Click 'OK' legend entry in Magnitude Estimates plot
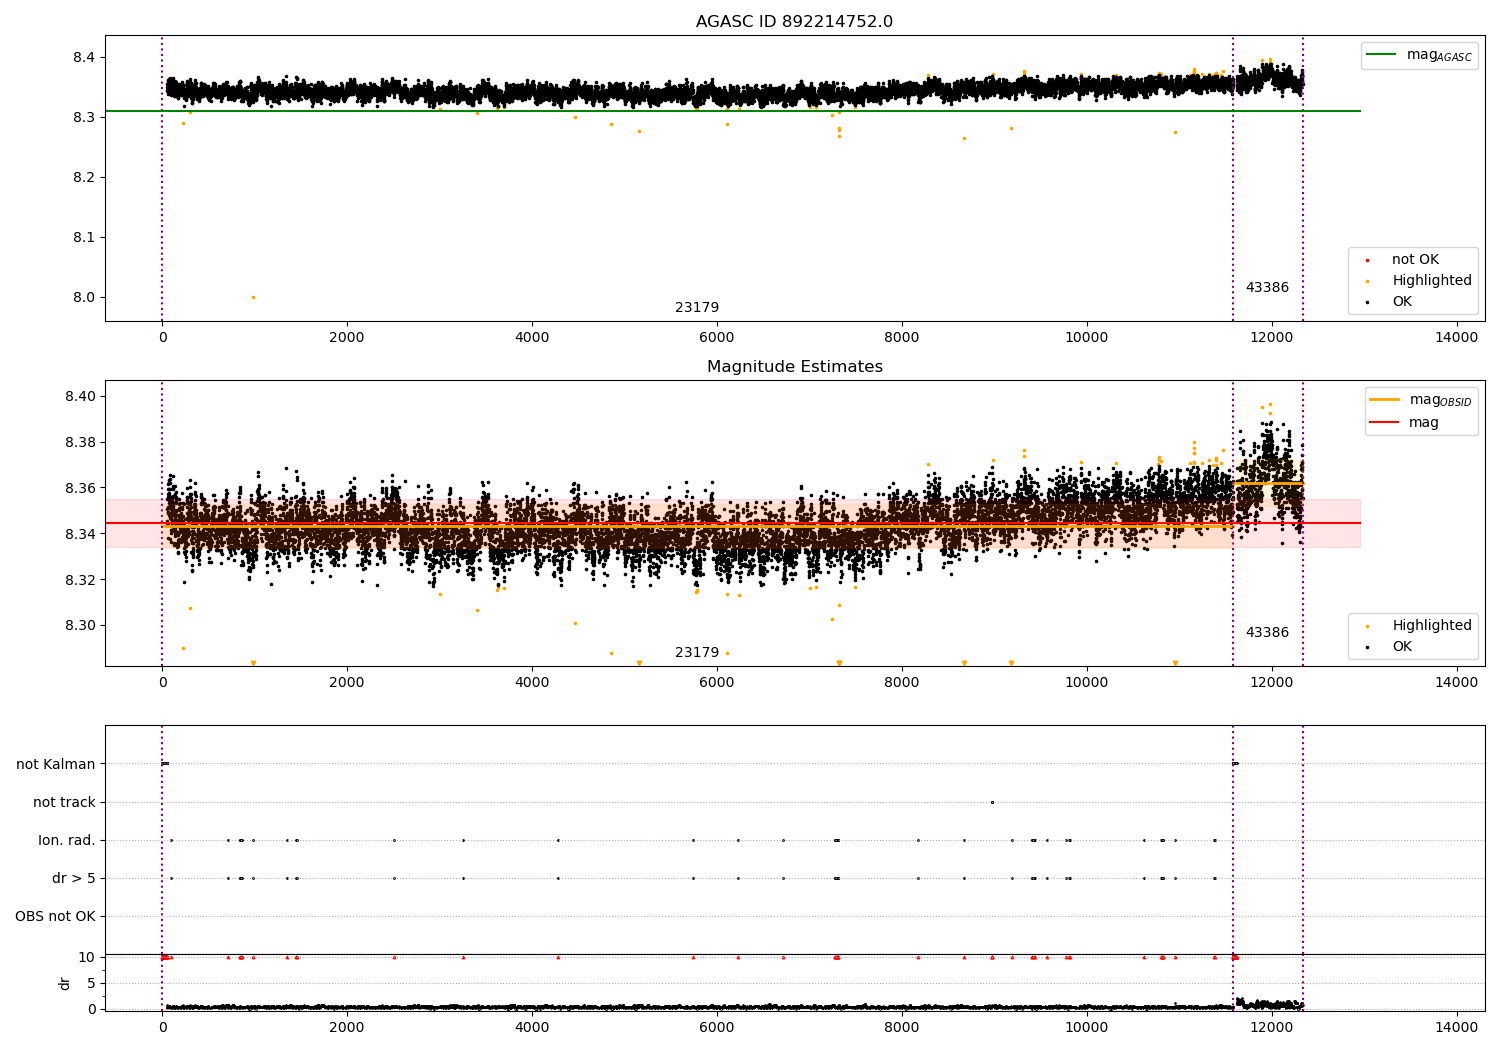 pyautogui.click(x=1390, y=646)
